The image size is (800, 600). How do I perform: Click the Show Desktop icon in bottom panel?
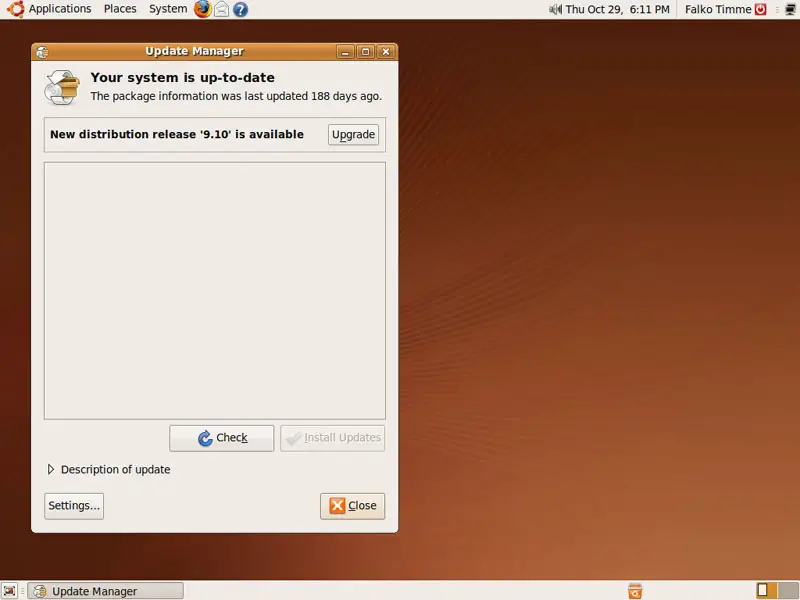point(9,591)
